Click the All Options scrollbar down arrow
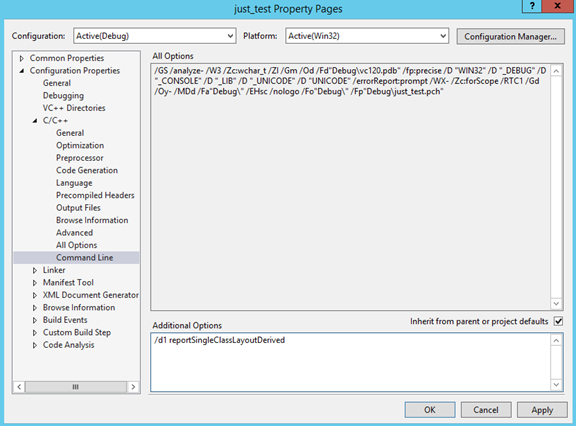The image size is (576, 426). (x=556, y=303)
